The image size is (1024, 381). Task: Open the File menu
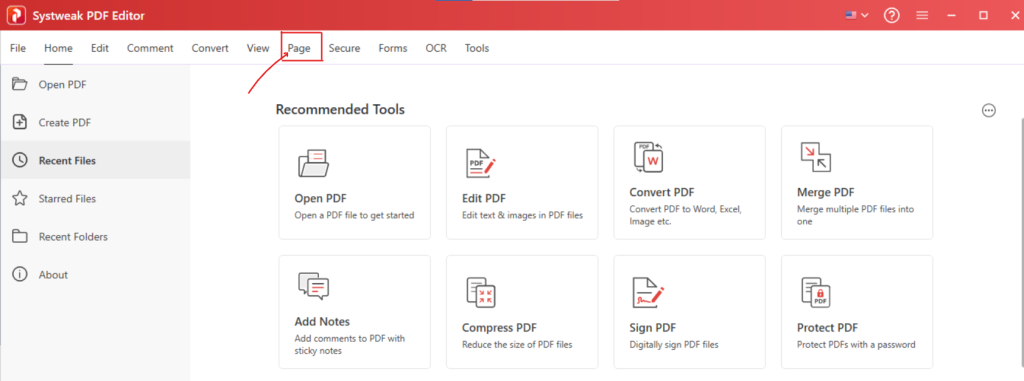(x=18, y=48)
